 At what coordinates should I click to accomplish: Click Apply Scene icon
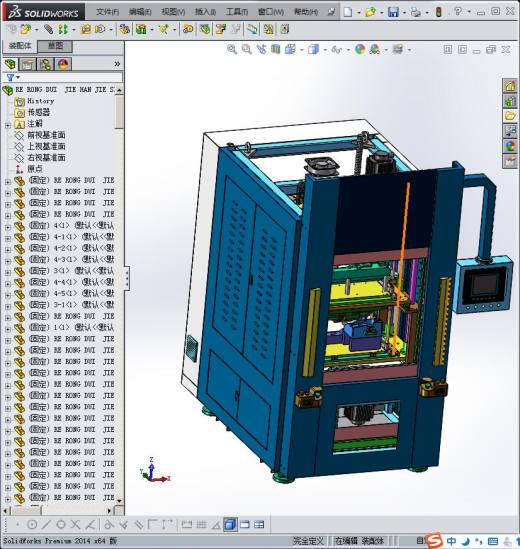point(374,49)
